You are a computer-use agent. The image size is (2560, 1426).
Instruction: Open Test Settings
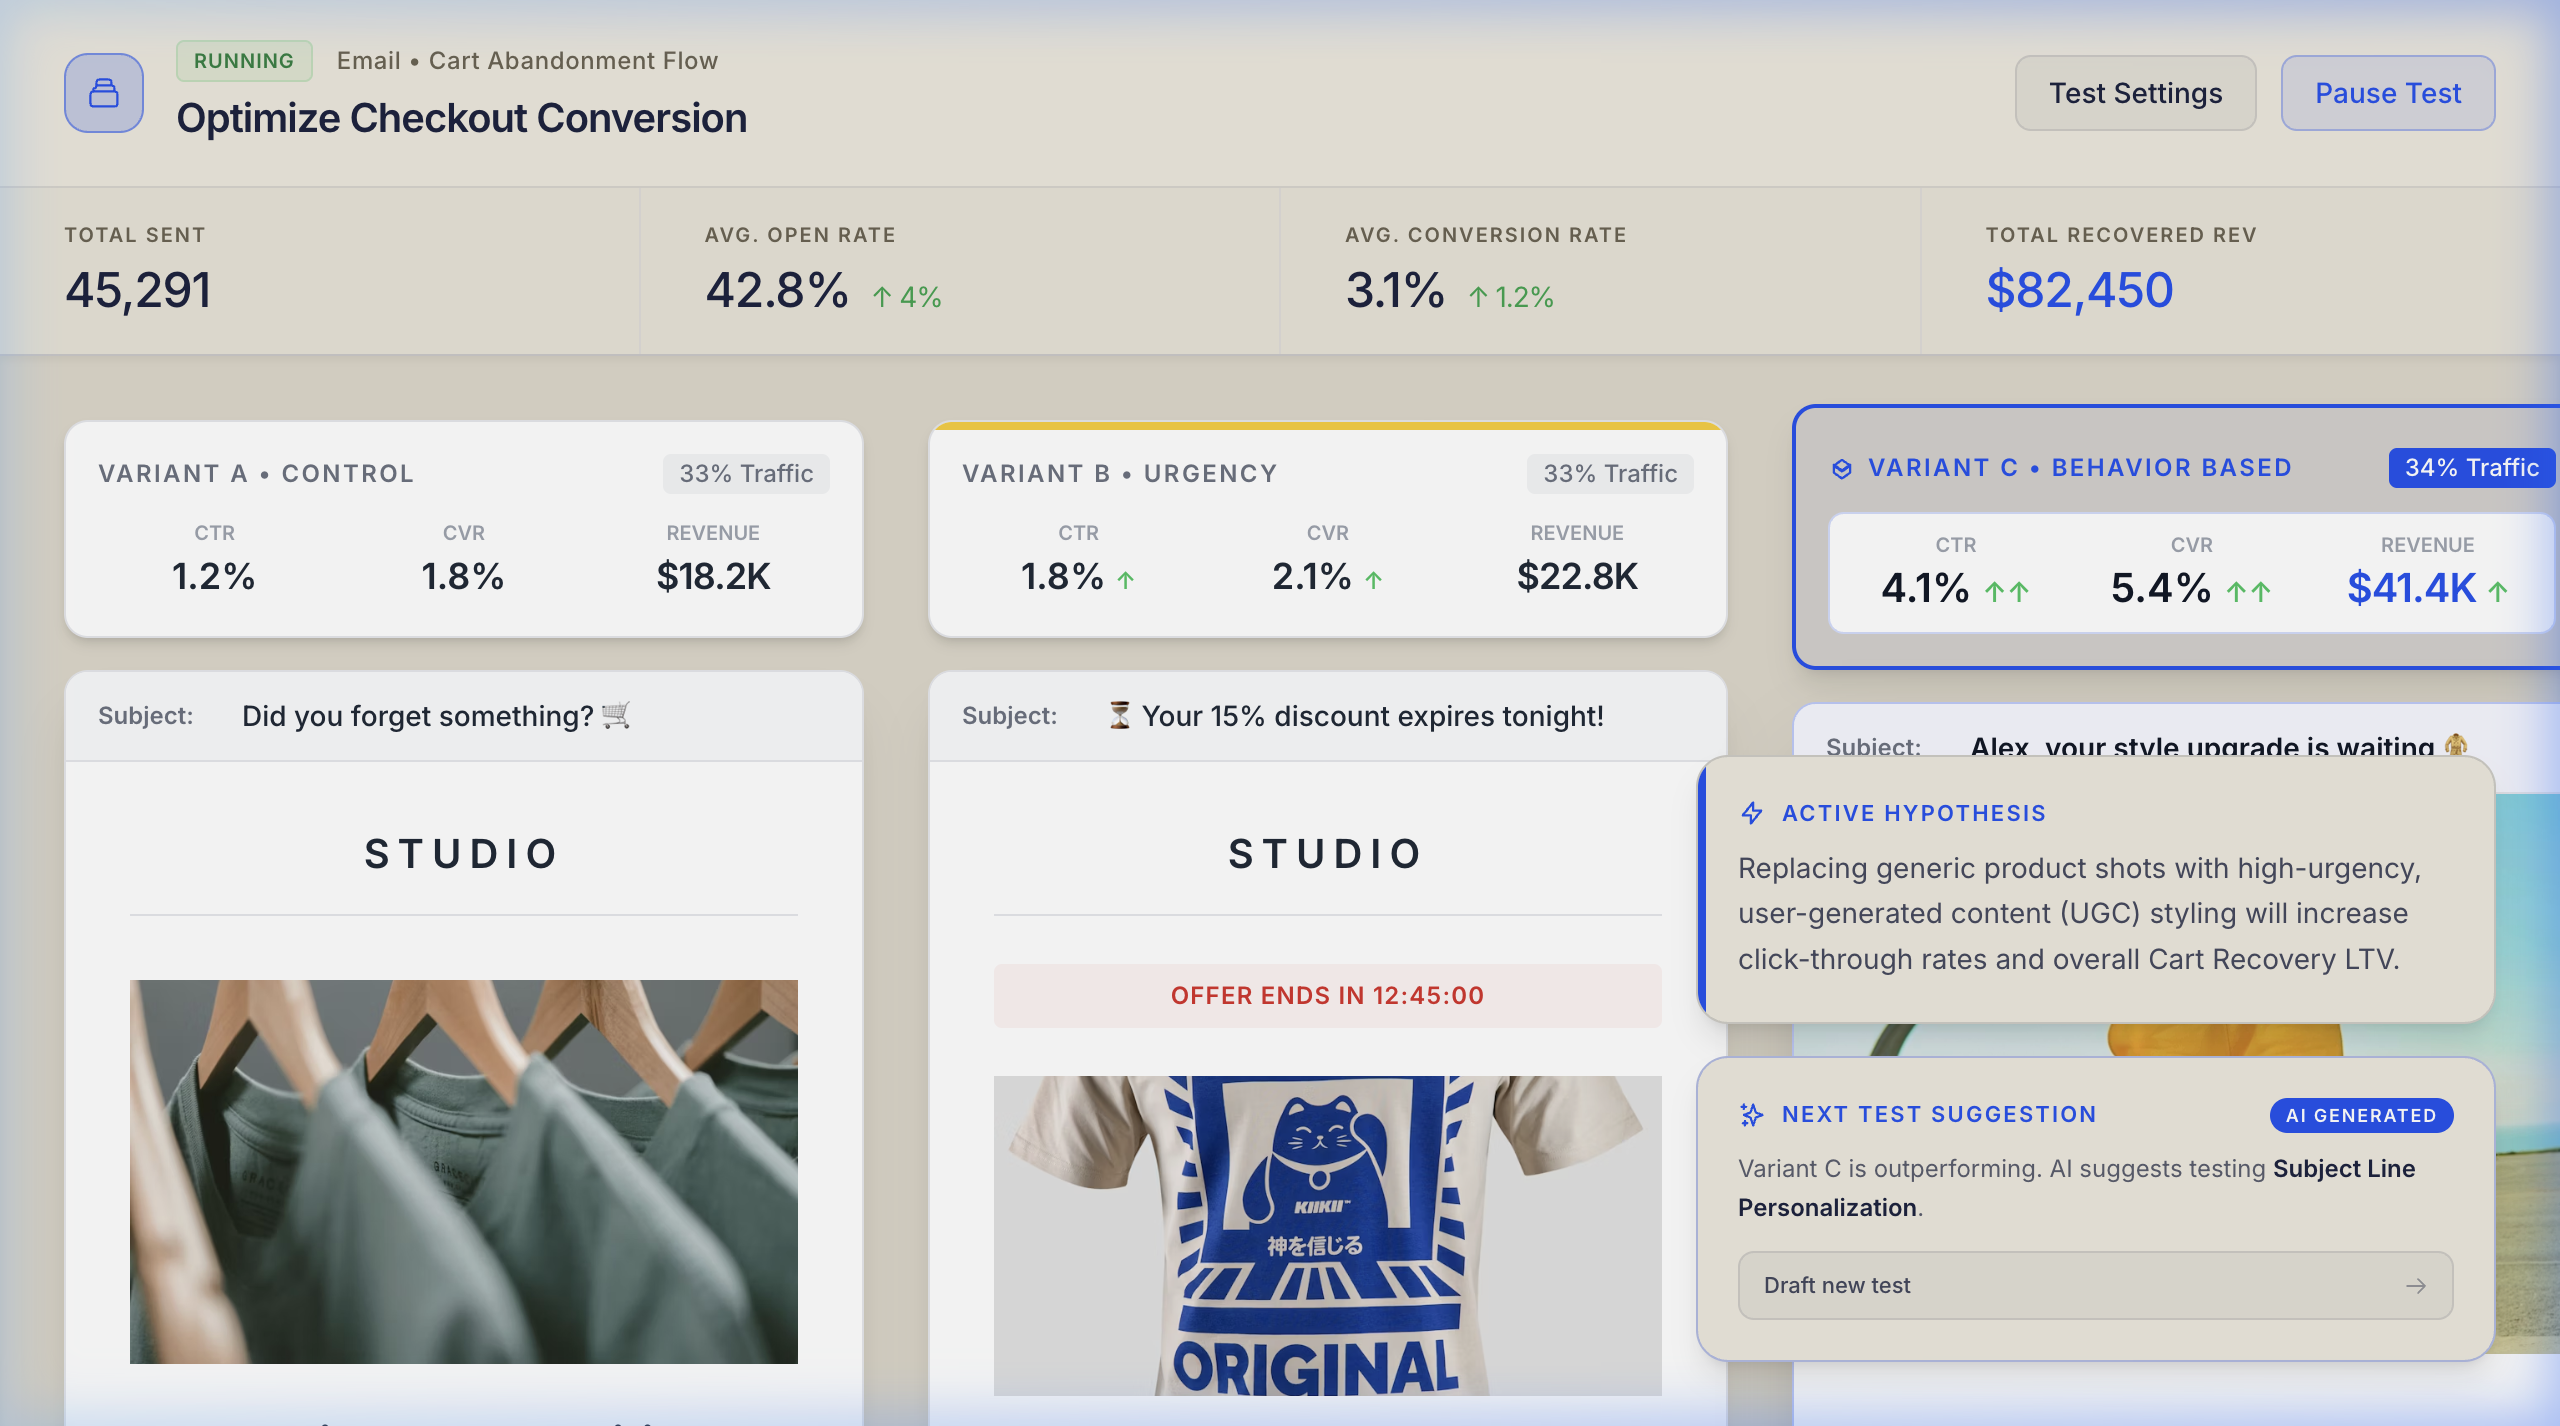coord(2135,93)
